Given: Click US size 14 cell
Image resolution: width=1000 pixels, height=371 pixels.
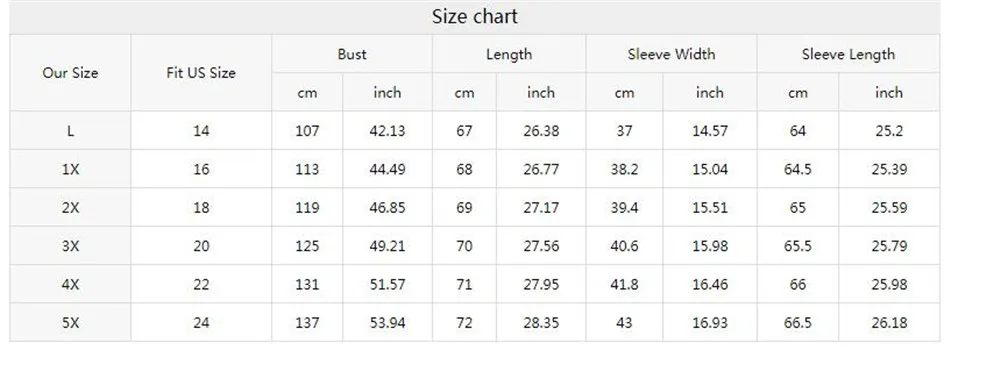Looking at the screenshot, I should pos(201,131).
